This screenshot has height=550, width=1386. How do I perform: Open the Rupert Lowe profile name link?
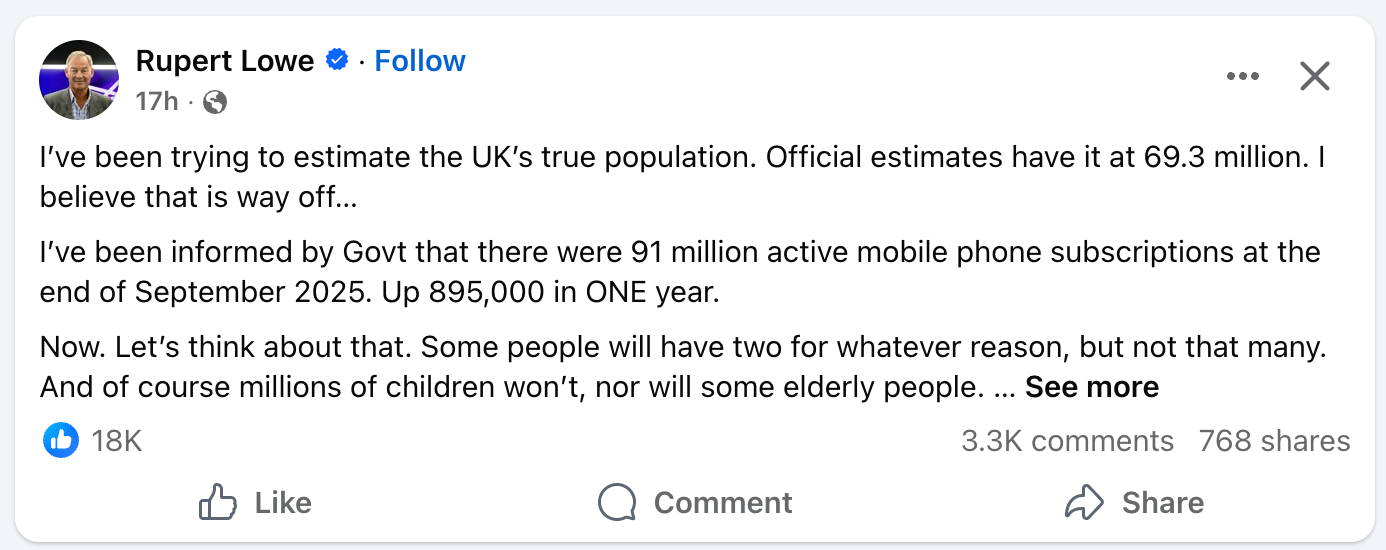224,61
